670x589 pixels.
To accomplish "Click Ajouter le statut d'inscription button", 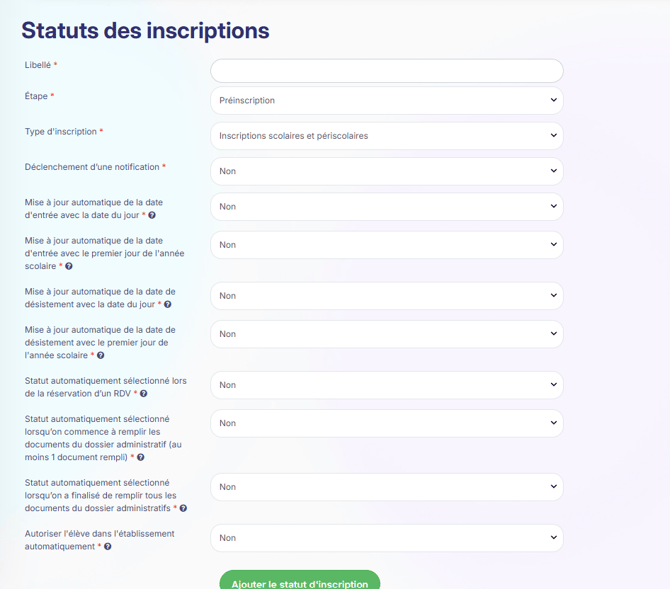I will pyautogui.click(x=300, y=581).
